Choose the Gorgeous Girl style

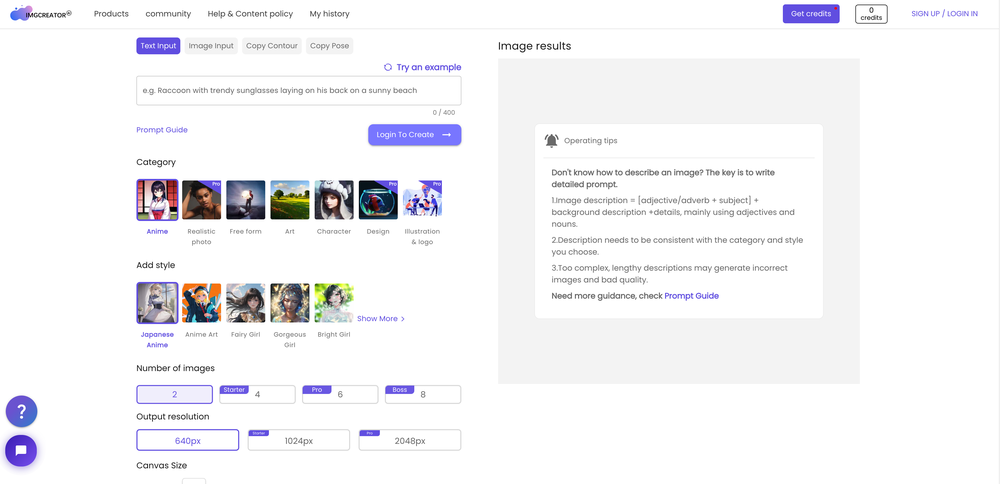(x=290, y=303)
